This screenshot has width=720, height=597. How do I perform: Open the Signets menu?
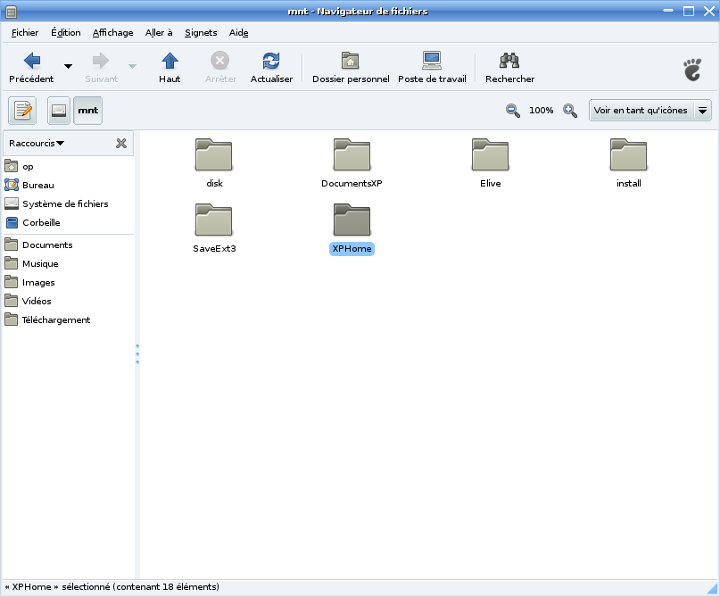[201, 33]
